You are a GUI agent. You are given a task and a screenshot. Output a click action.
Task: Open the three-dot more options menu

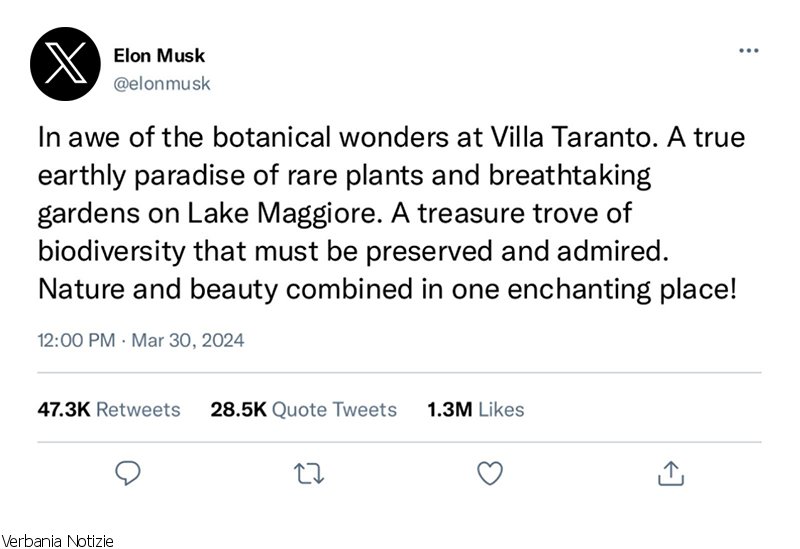(x=748, y=50)
